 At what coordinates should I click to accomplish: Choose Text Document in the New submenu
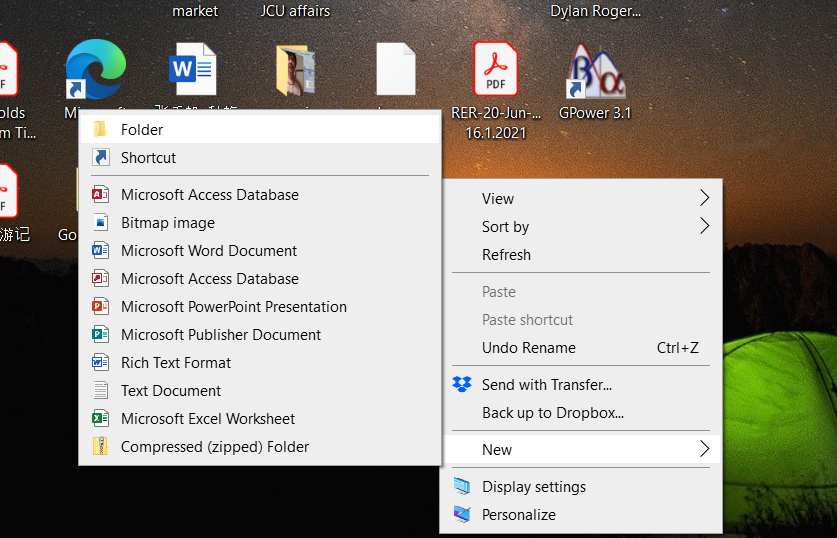click(x=171, y=391)
